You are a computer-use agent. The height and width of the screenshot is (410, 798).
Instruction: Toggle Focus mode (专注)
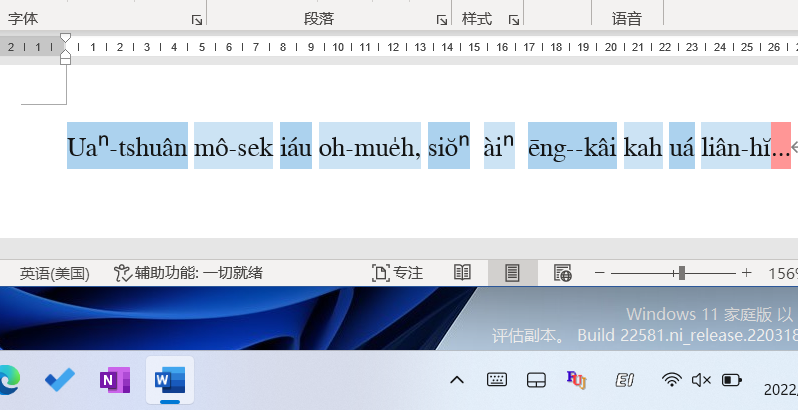(397, 273)
